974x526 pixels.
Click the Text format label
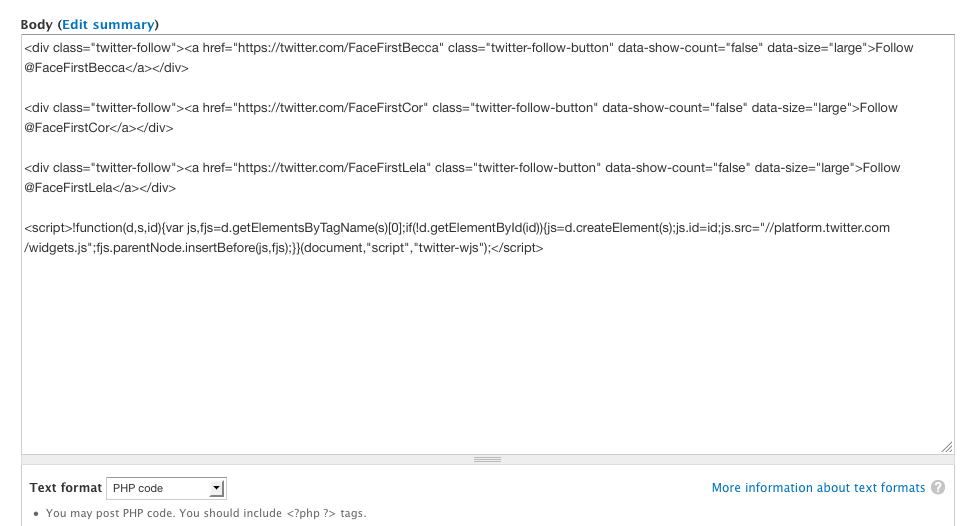tap(65, 487)
